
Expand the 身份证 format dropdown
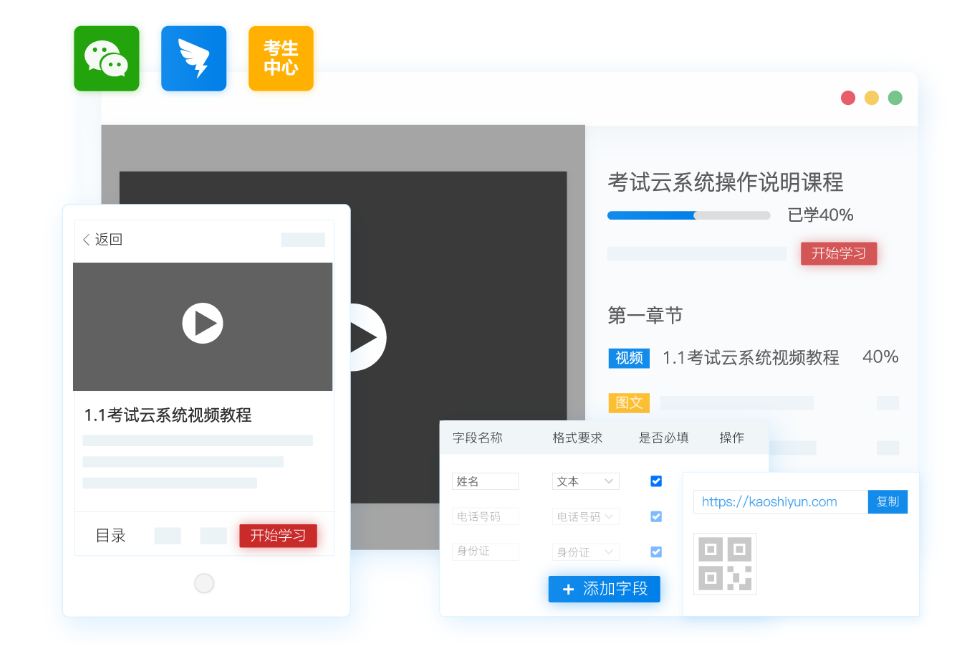tap(586, 552)
